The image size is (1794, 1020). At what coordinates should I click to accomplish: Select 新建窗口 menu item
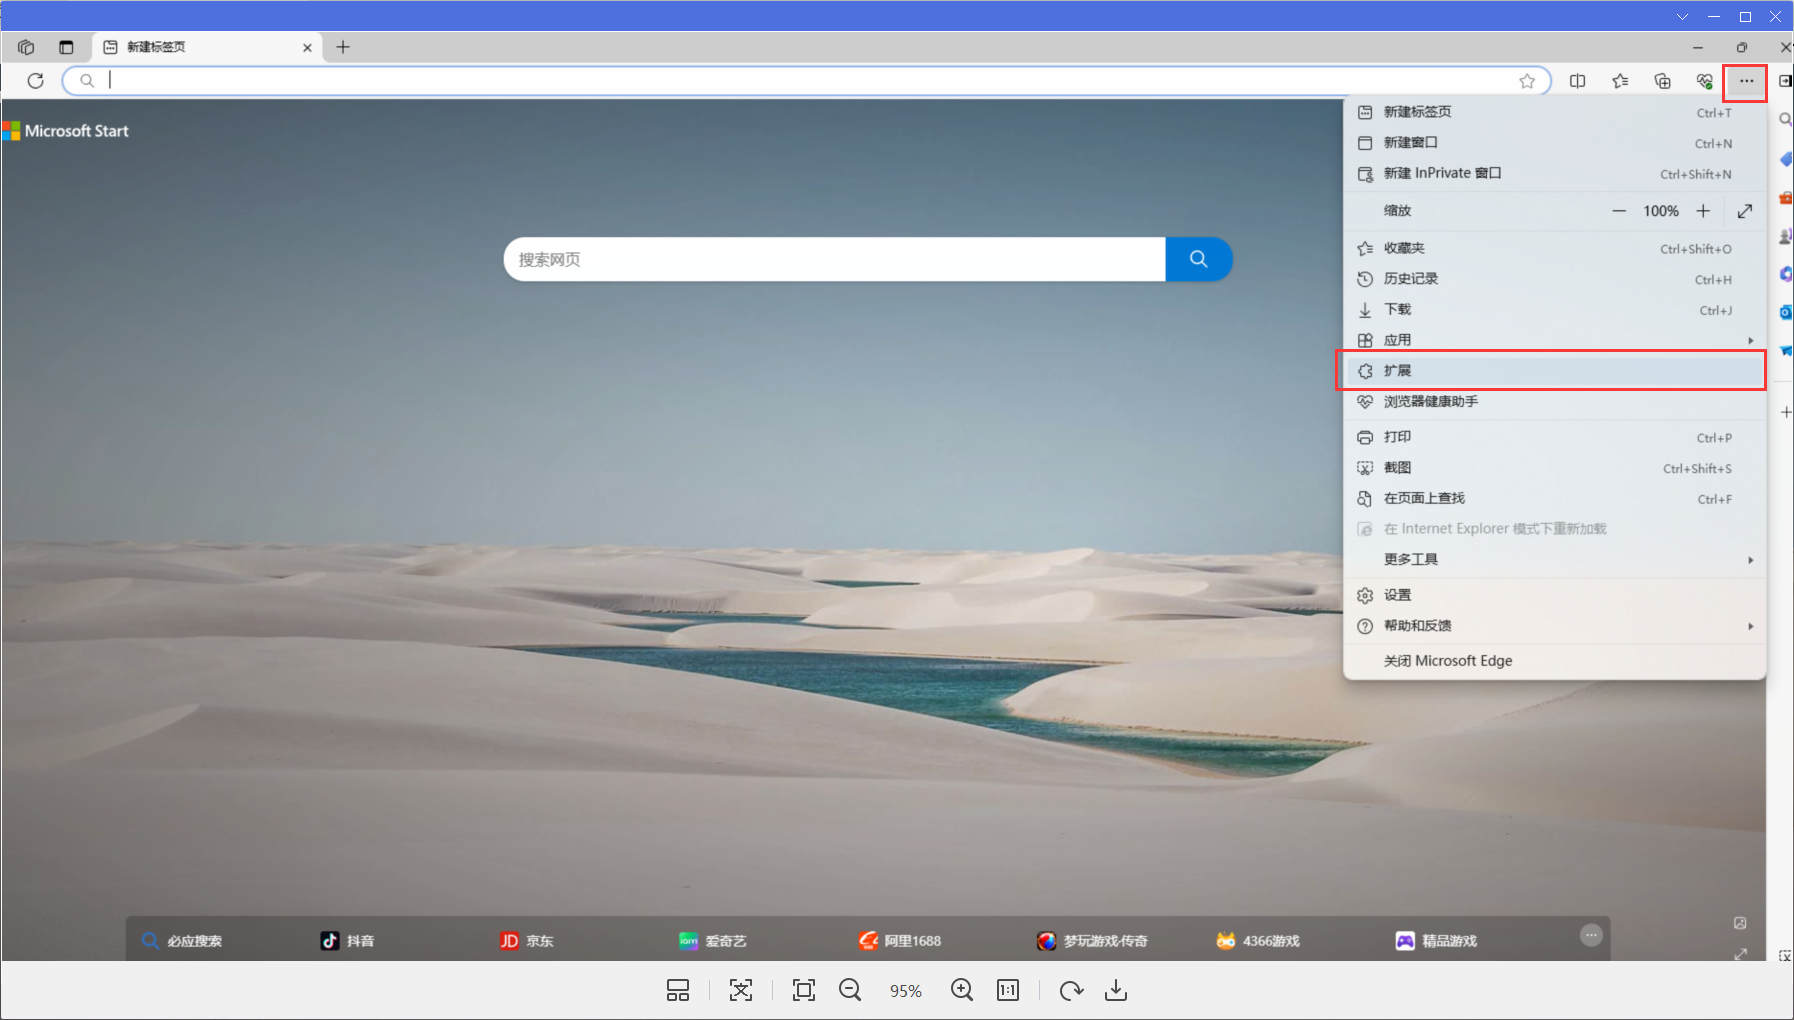pyautogui.click(x=1555, y=143)
